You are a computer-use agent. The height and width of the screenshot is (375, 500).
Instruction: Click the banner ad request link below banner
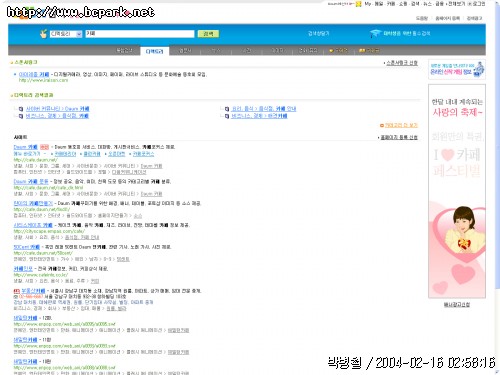457,304
